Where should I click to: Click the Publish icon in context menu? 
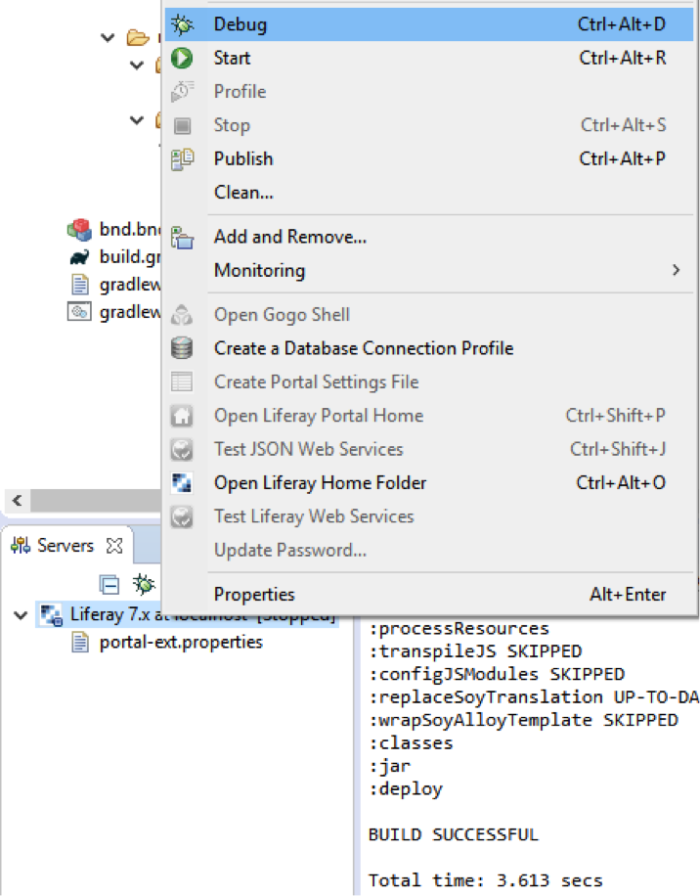coord(182,159)
